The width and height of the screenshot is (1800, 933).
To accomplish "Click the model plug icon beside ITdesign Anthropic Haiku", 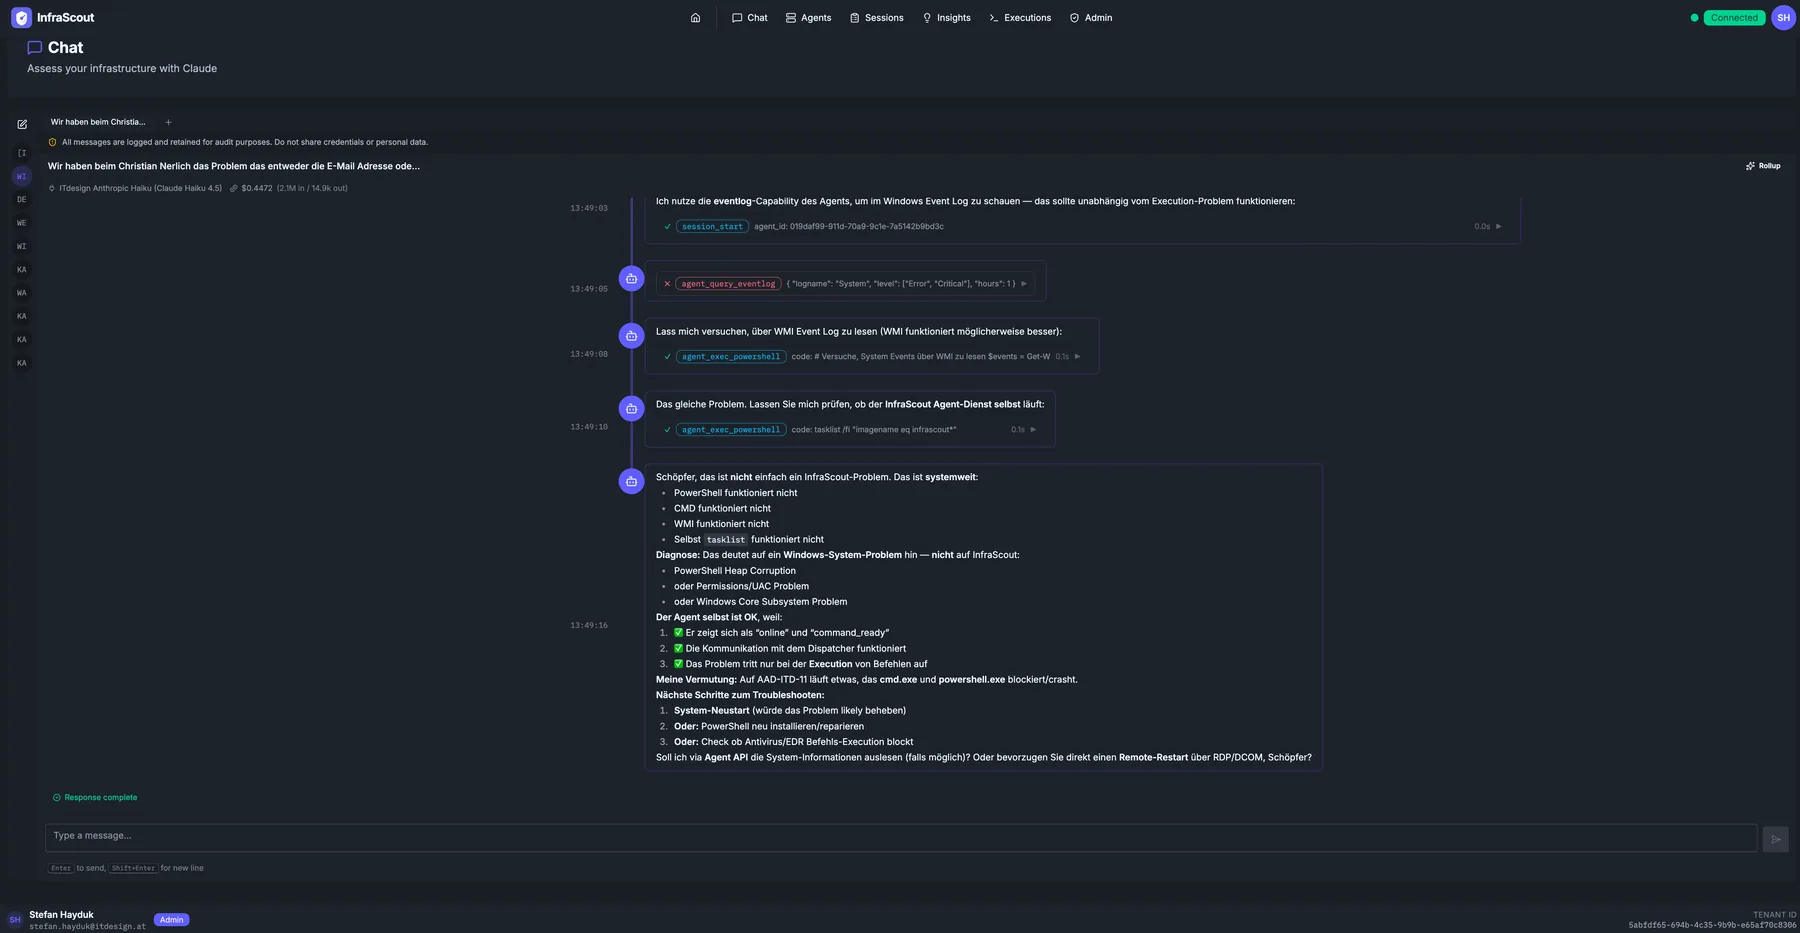I will coord(52,188).
